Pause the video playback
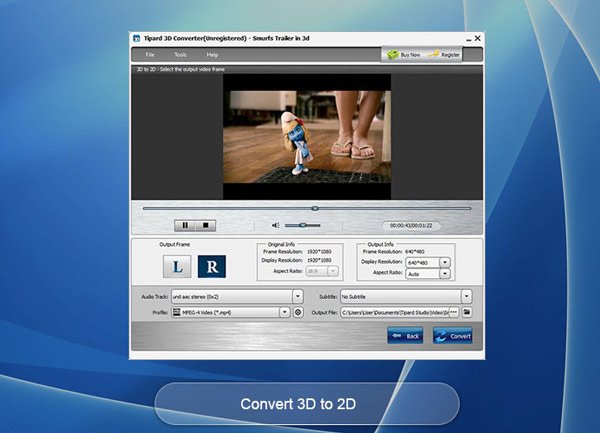The image size is (600, 433). click(185, 225)
